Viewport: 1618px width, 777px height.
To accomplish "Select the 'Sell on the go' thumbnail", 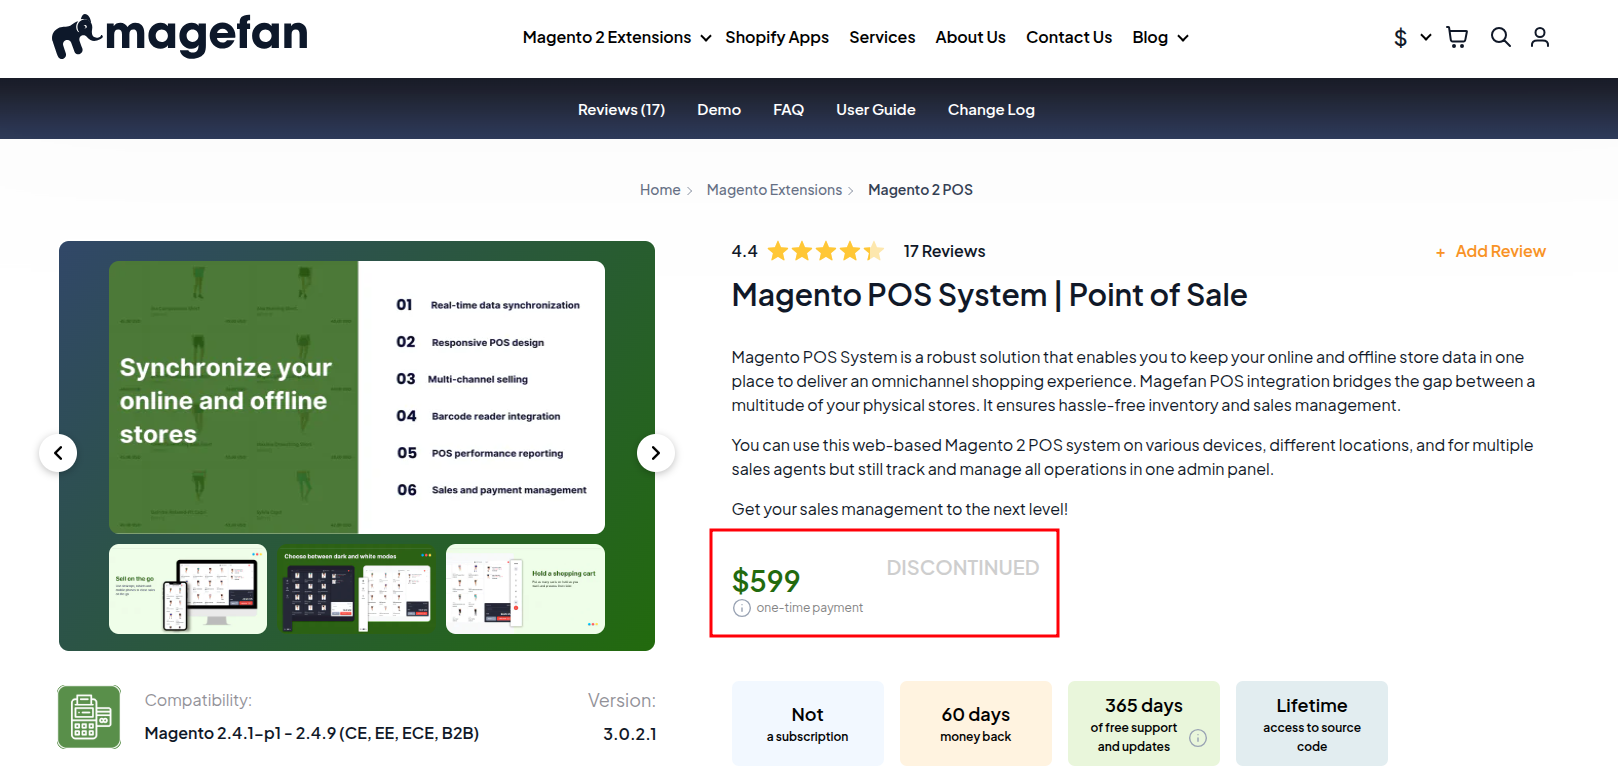I will tap(188, 589).
